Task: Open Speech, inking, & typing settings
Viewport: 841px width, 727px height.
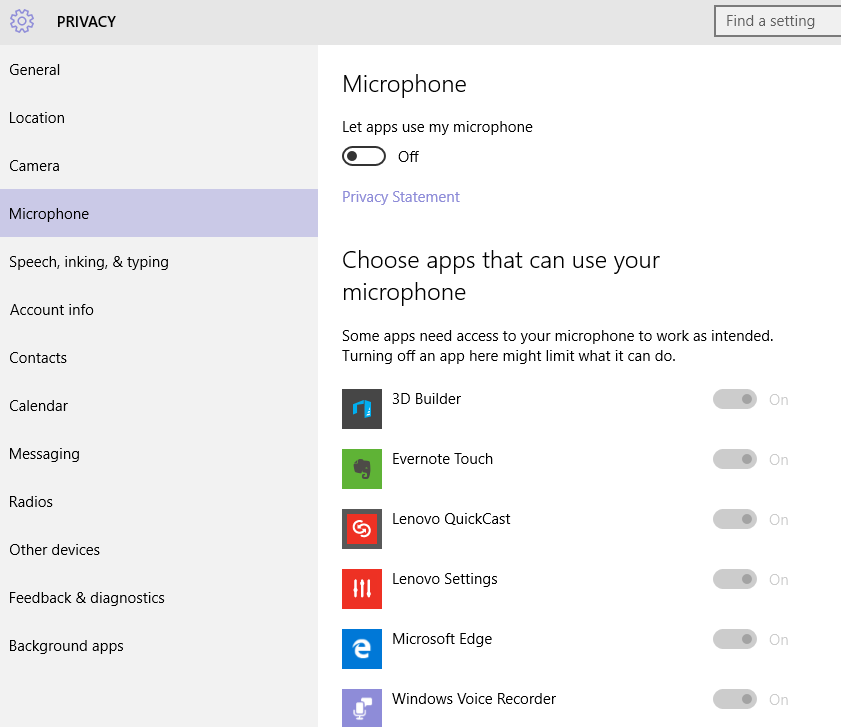Action: pyautogui.click(x=159, y=262)
